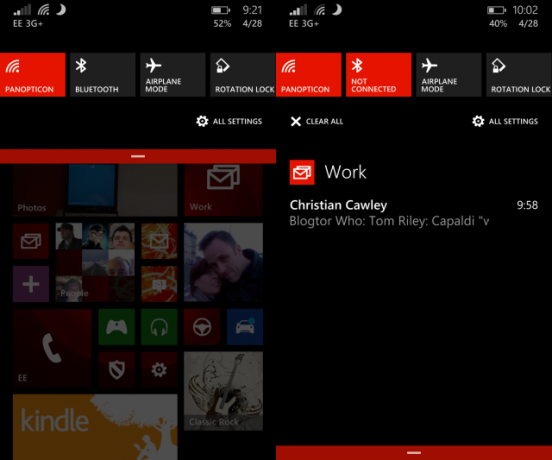552x460 pixels.
Task: Toggle Rotation Lock in right screen
Action: tap(519, 75)
